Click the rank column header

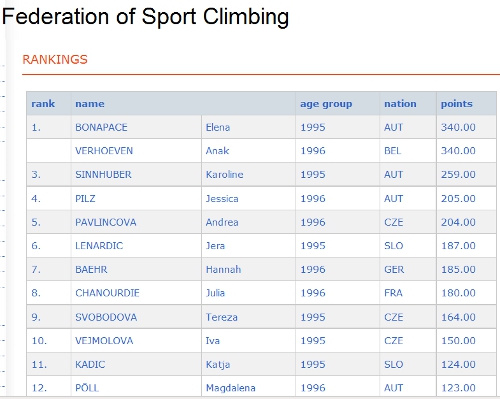pos(43,104)
